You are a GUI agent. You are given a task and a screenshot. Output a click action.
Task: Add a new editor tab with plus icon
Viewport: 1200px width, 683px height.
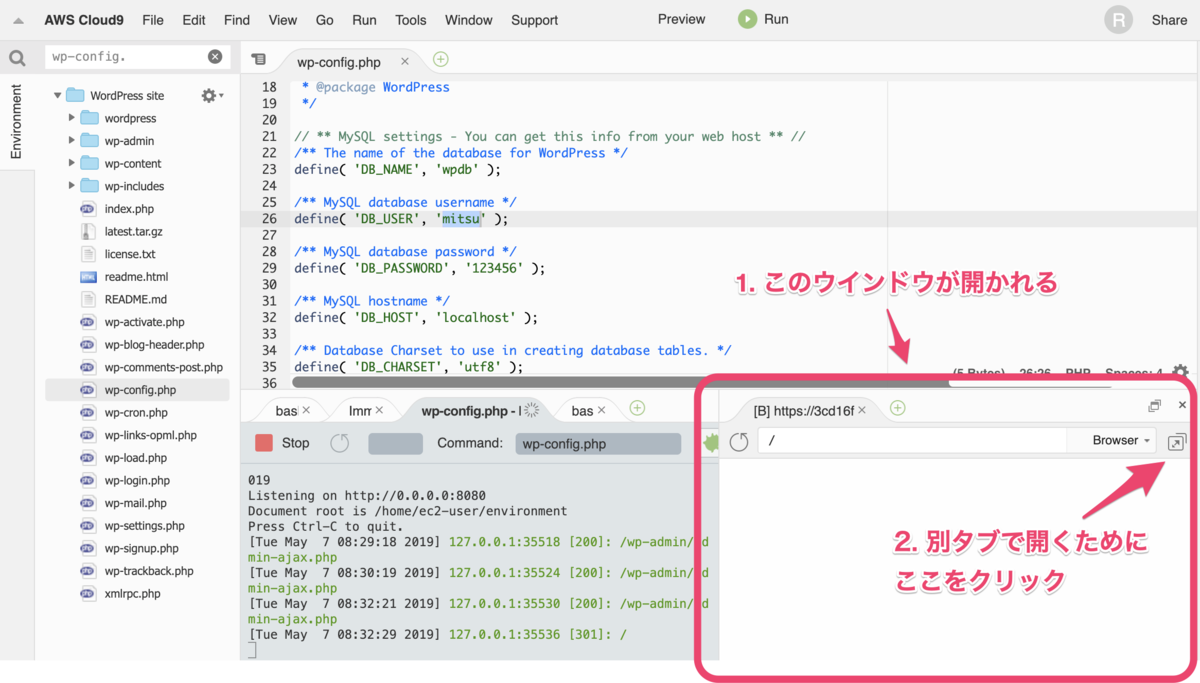coord(440,60)
